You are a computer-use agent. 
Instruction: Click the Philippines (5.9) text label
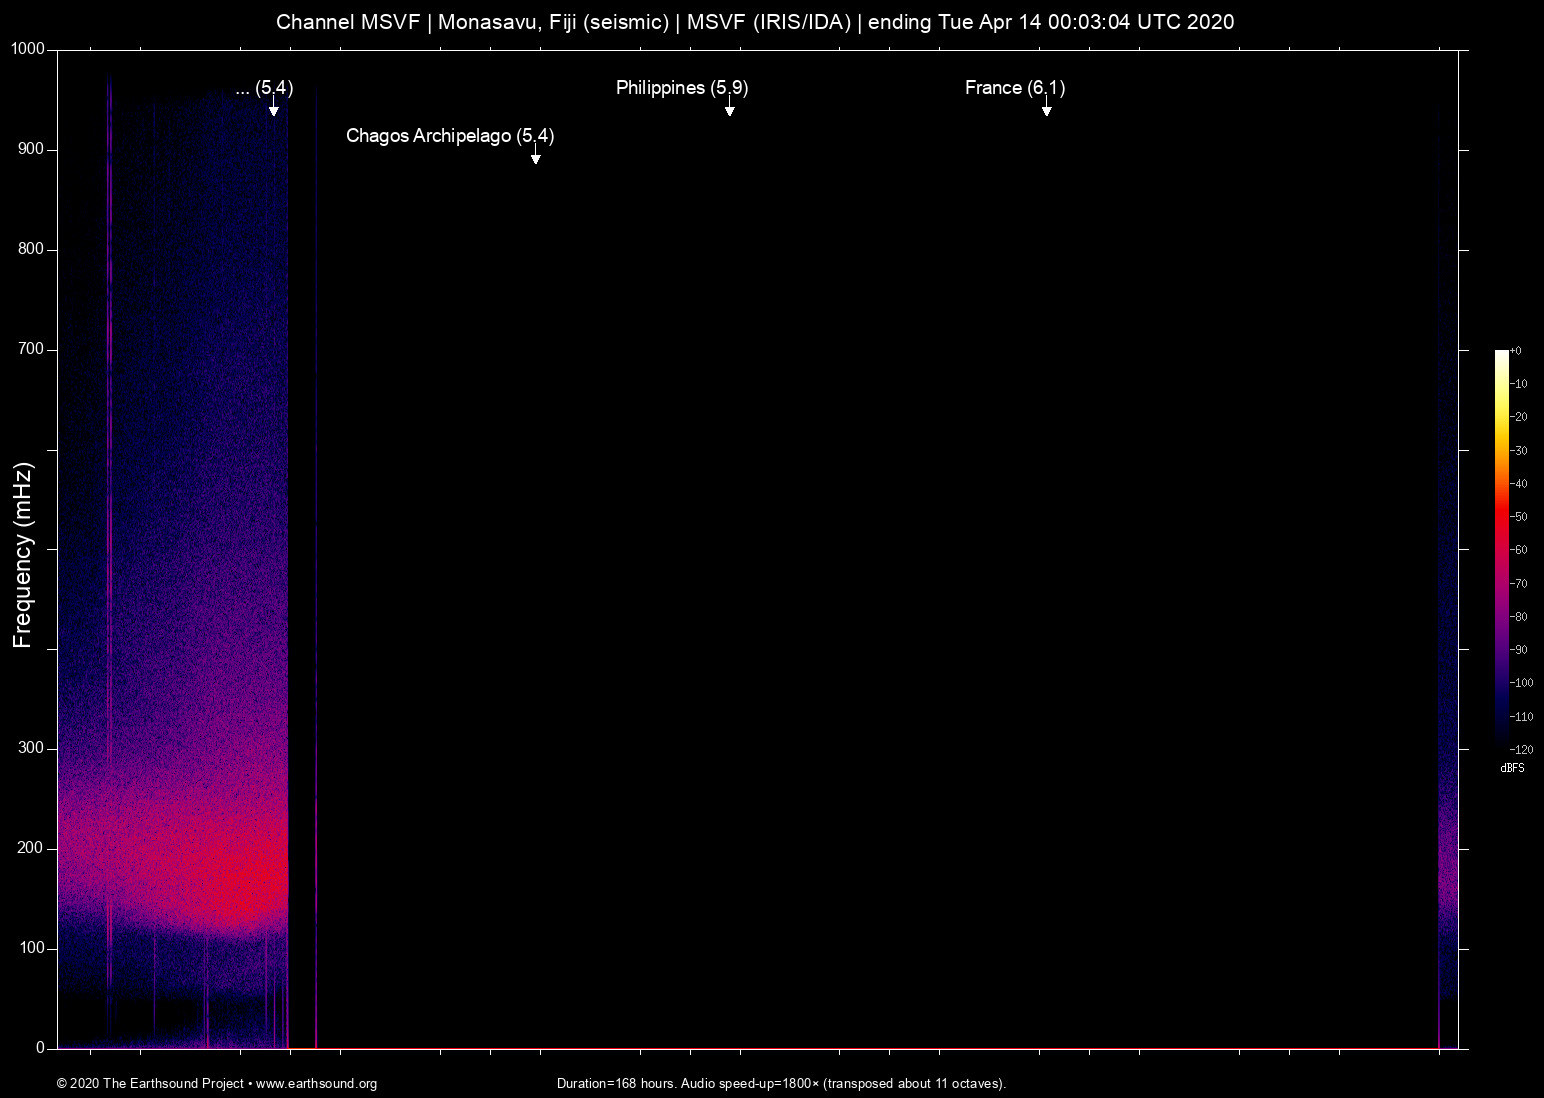(x=681, y=88)
